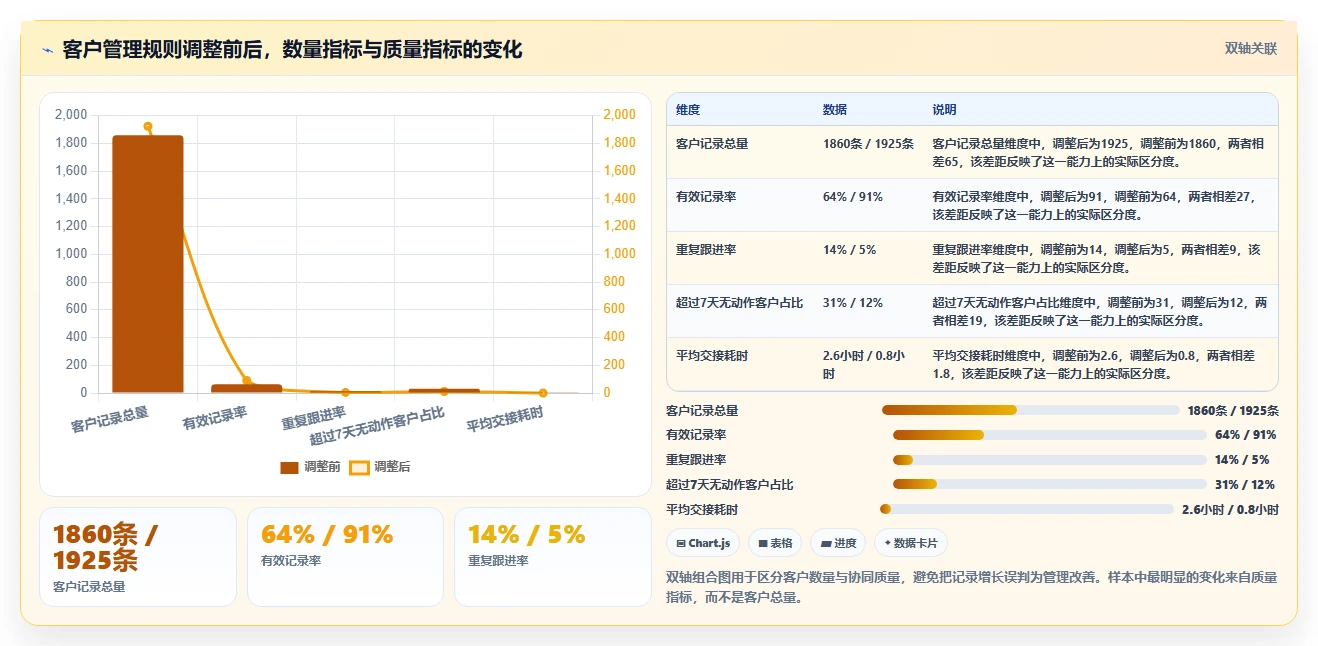Select the 表格 chip
The height and width of the screenshot is (646, 1318).
[775, 543]
